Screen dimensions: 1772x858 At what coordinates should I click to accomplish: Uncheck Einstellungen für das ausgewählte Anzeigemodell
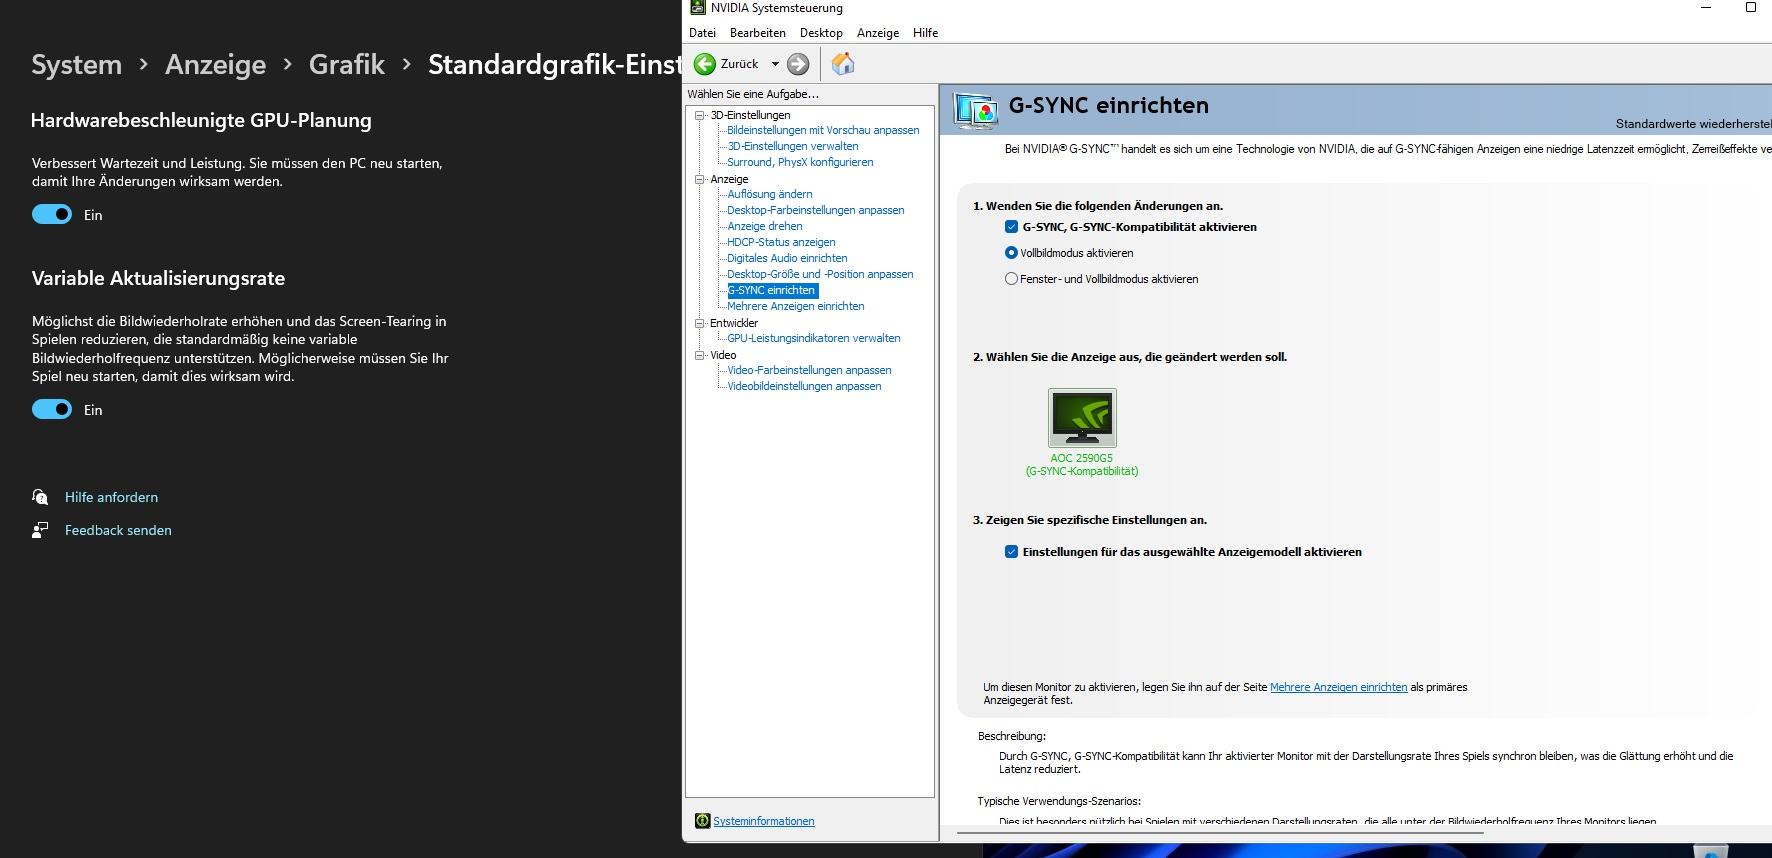[x=1011, y=552]
